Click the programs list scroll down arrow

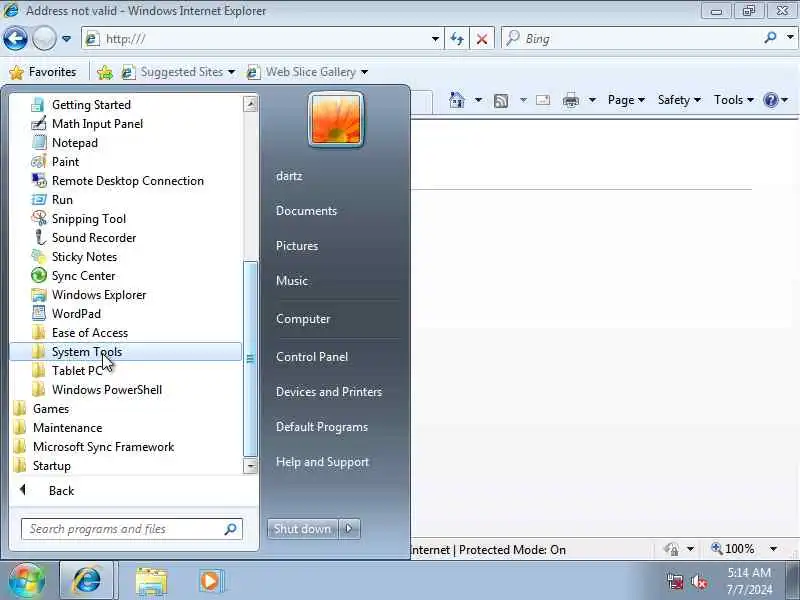point(250,466)
